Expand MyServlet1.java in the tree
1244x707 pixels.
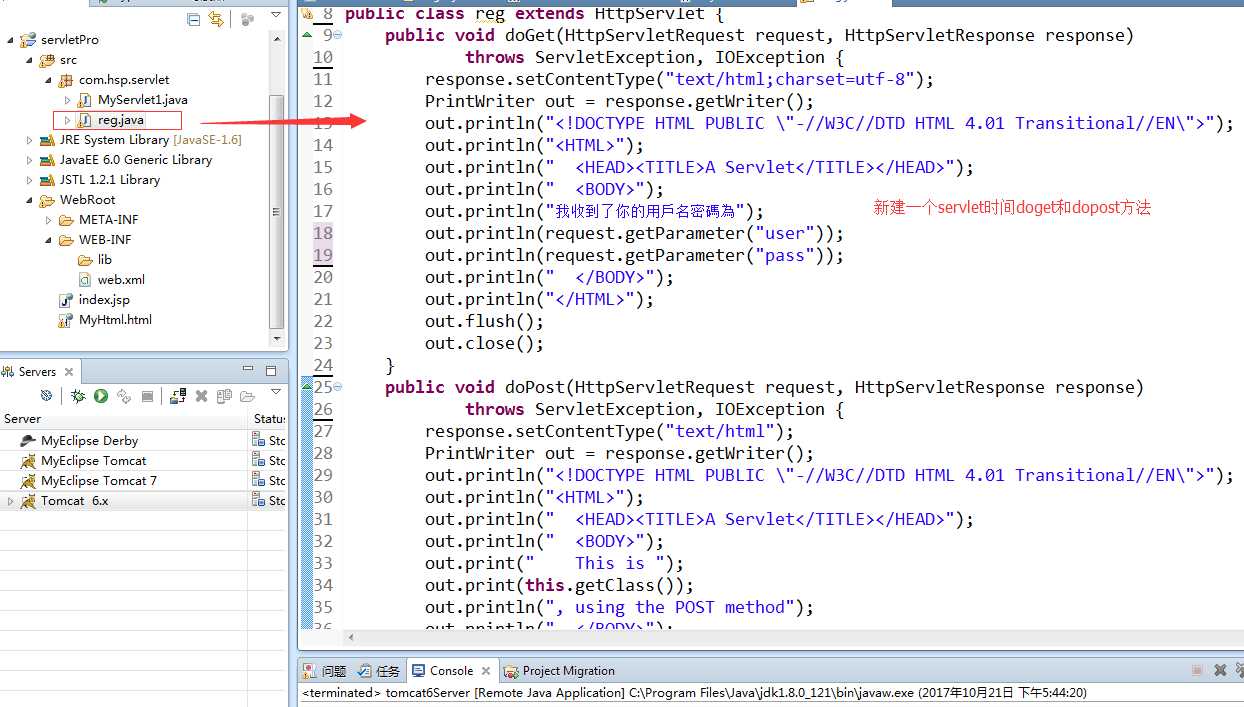67,100
